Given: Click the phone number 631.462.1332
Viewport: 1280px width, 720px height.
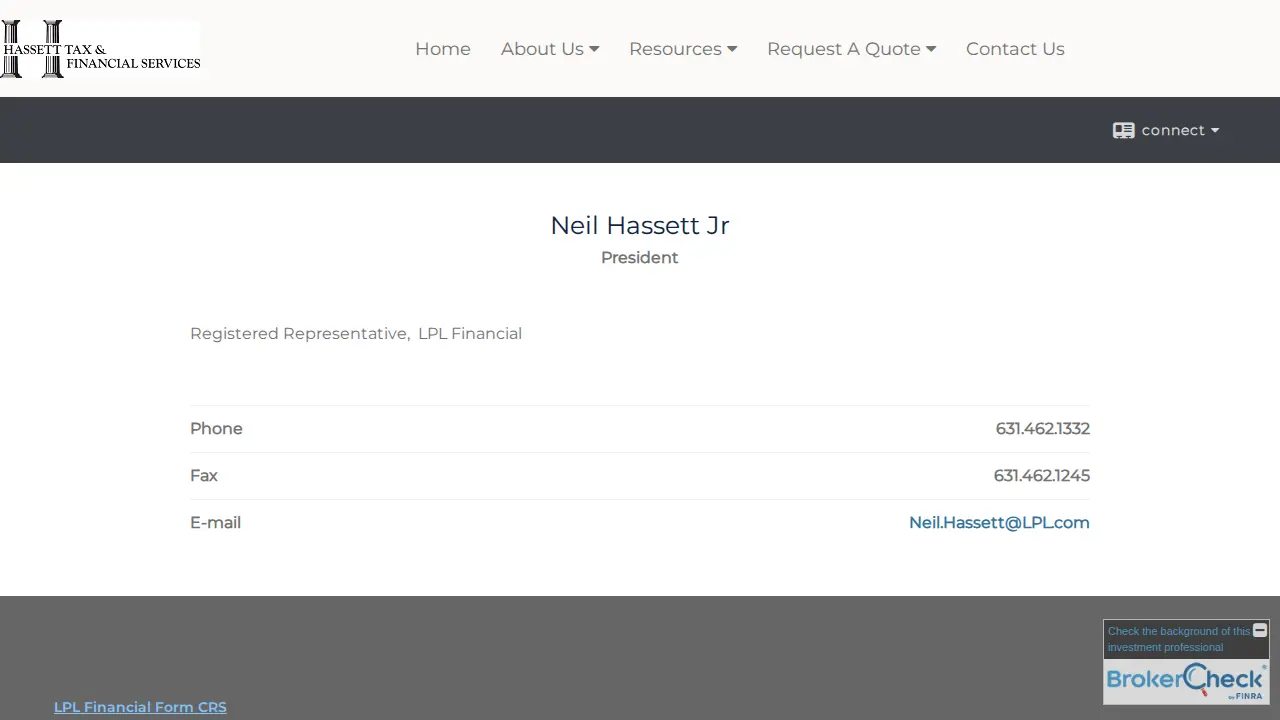Looking at the screenshot, I should [x=1042, y=428].
